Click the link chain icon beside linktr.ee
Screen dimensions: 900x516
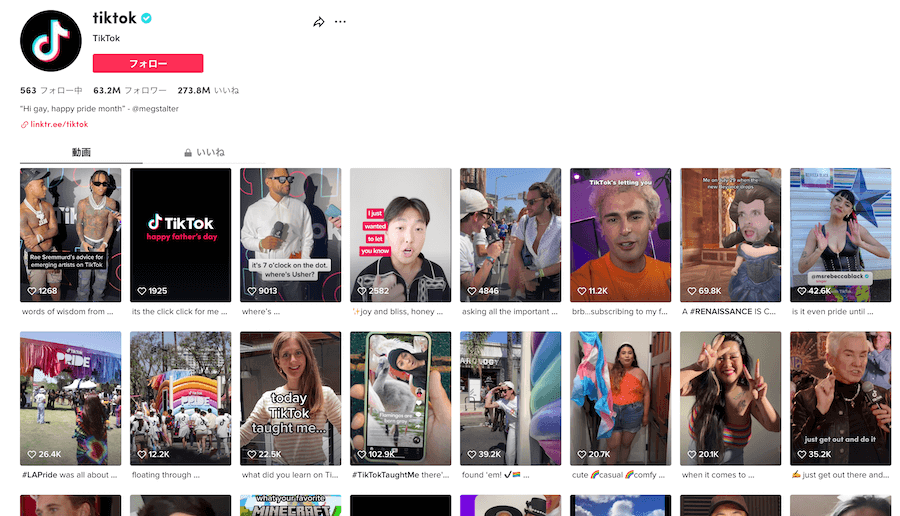(25, 125)
